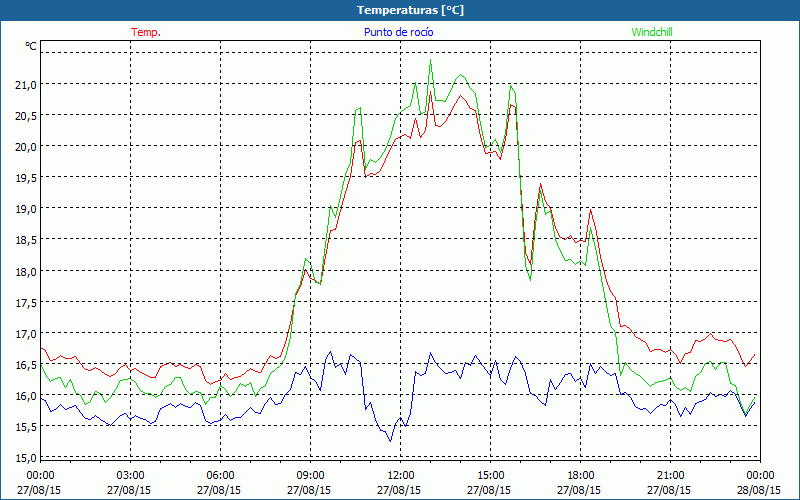Click the 20,5 y-axis value
The height and width of the screenshot is (500, 800).
[26, 116]
